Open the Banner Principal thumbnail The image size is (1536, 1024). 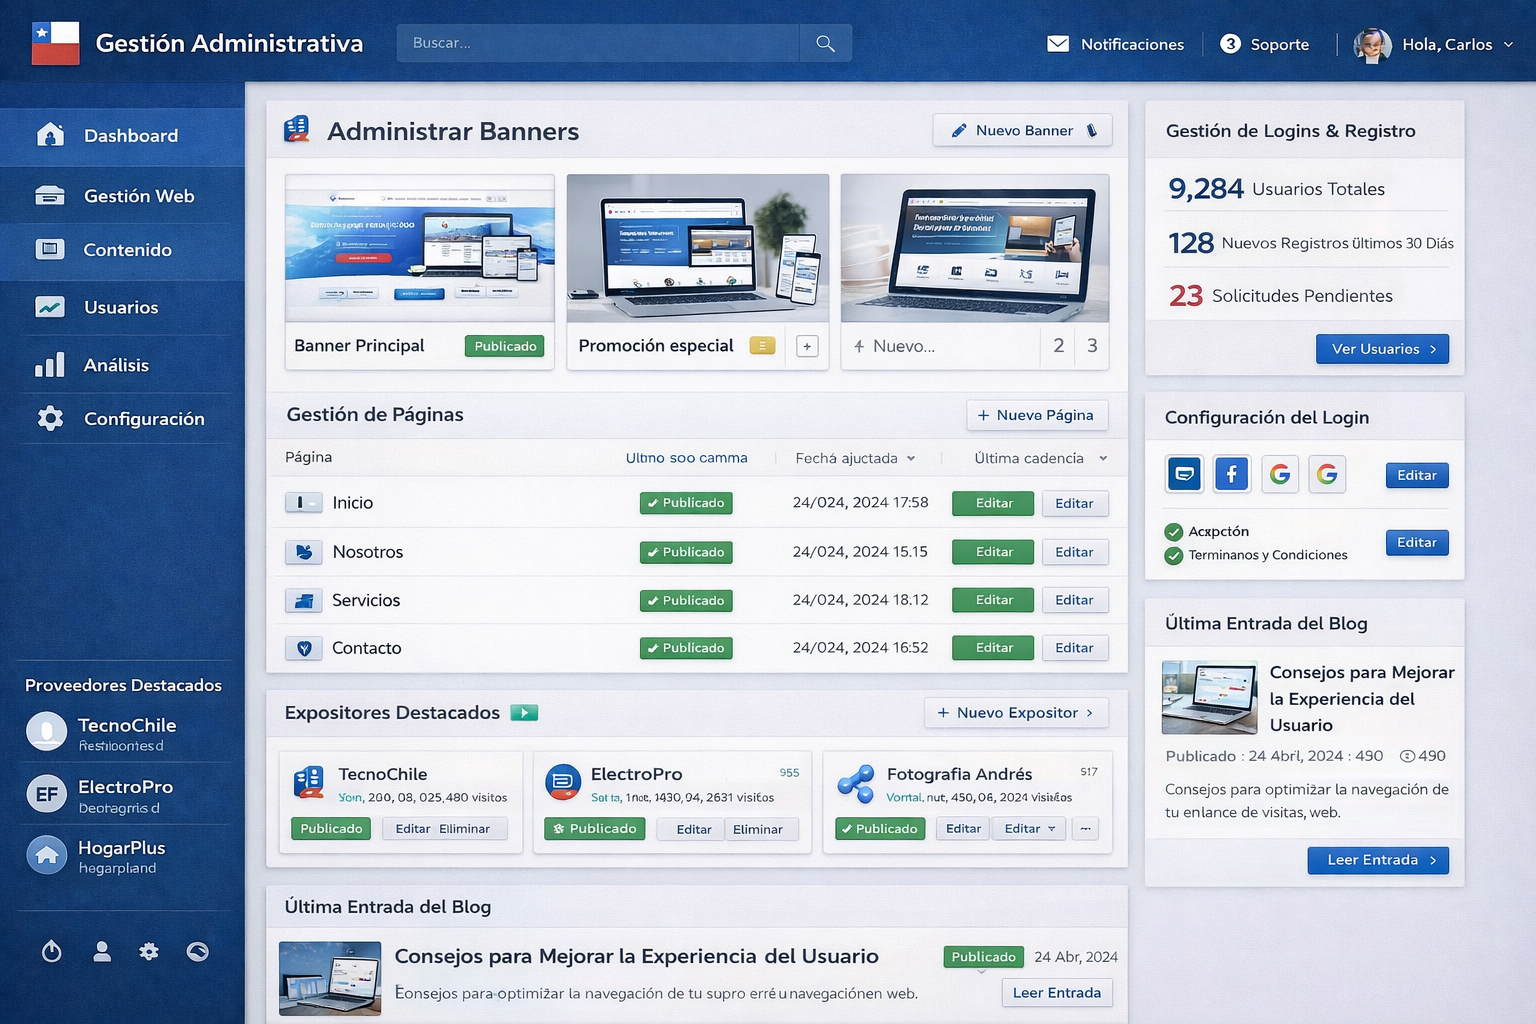[420, 248]
